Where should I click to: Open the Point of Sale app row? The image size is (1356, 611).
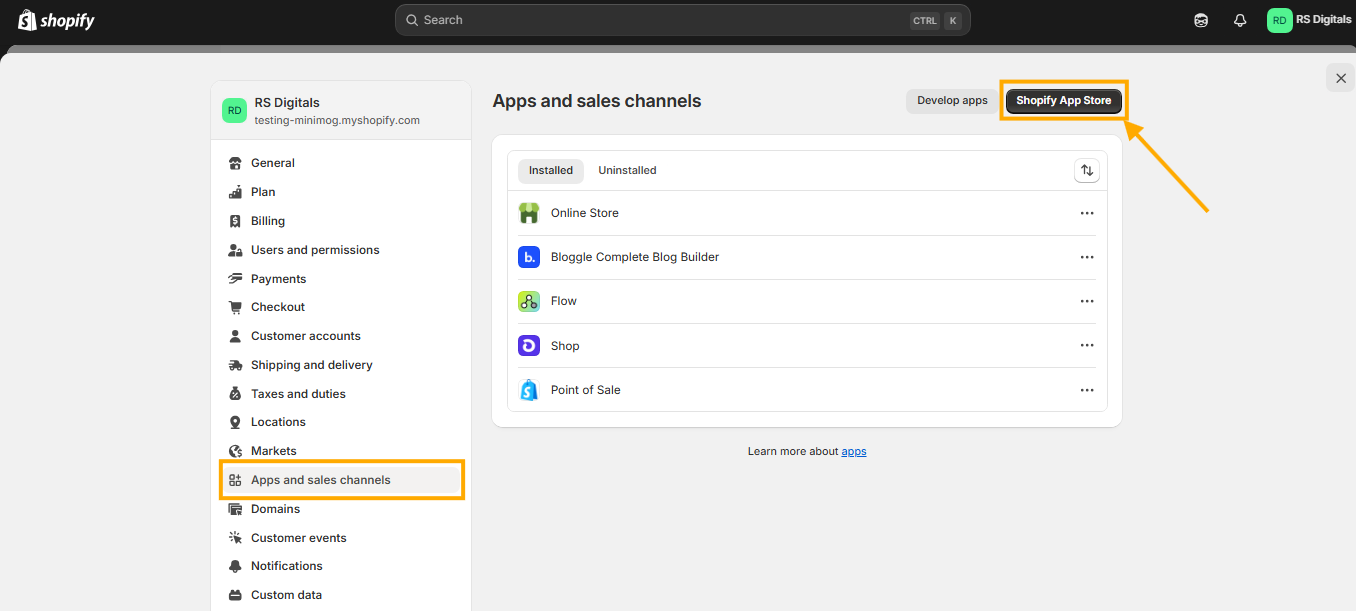[806, 390]
